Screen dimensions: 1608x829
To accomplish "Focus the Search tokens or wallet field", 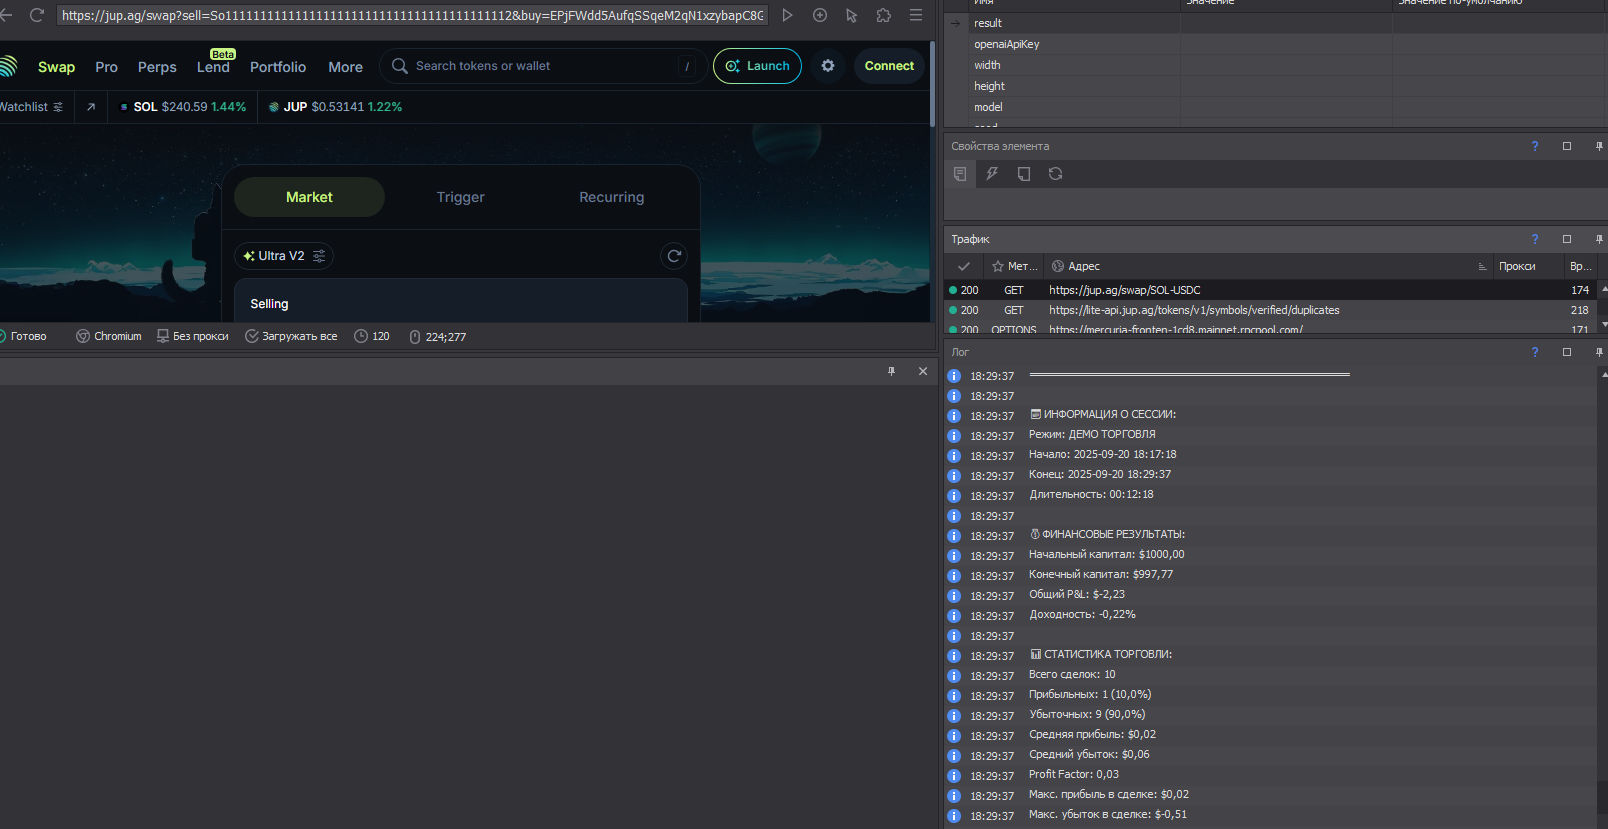I will pos(544,66).
